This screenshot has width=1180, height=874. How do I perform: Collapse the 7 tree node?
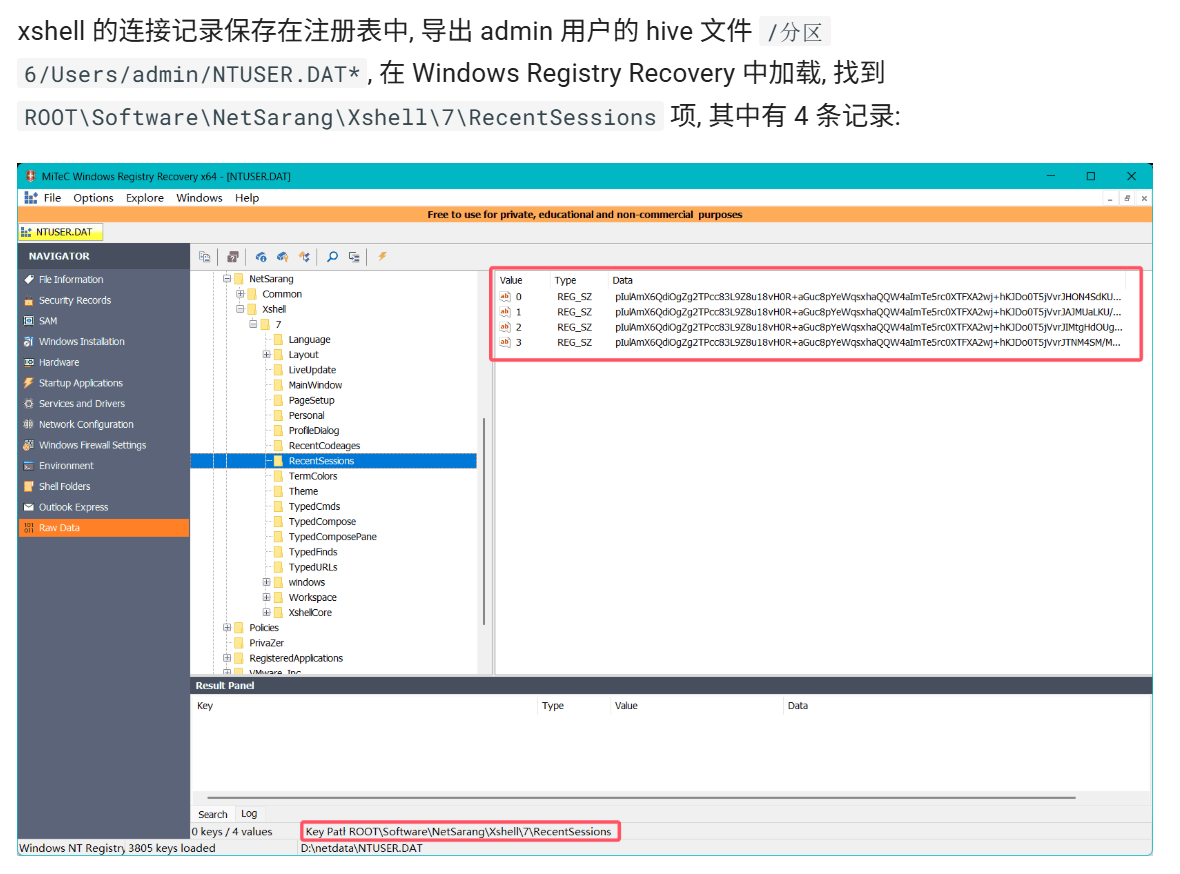click(x=253, y=324)
